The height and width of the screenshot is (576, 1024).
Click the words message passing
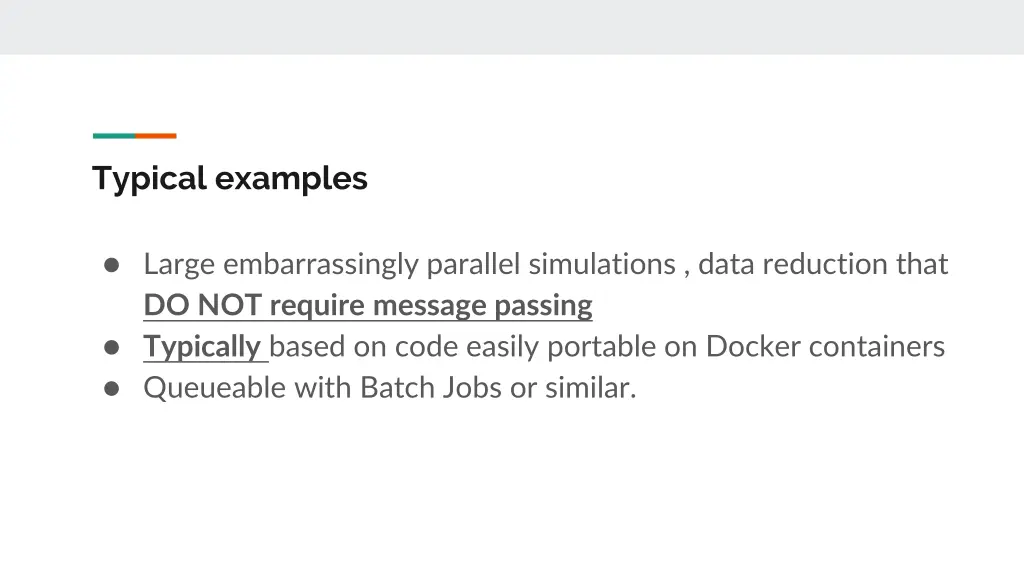click(x=483, y=306)
